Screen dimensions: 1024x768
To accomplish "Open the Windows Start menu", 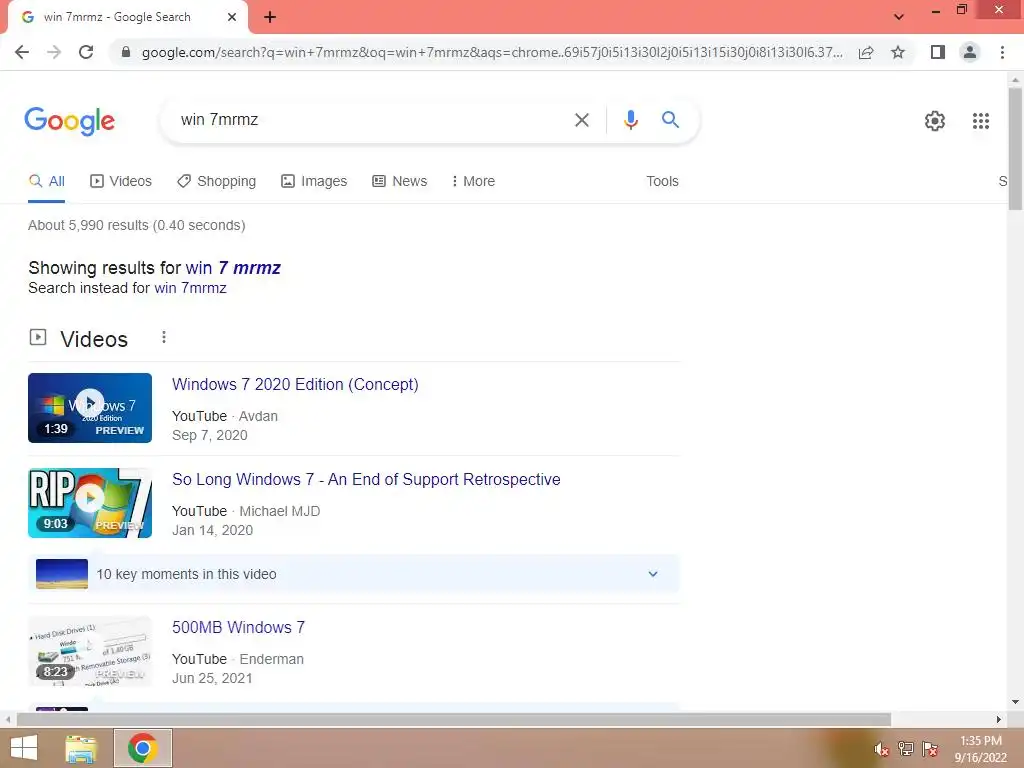I will click(x=24, y=748).
